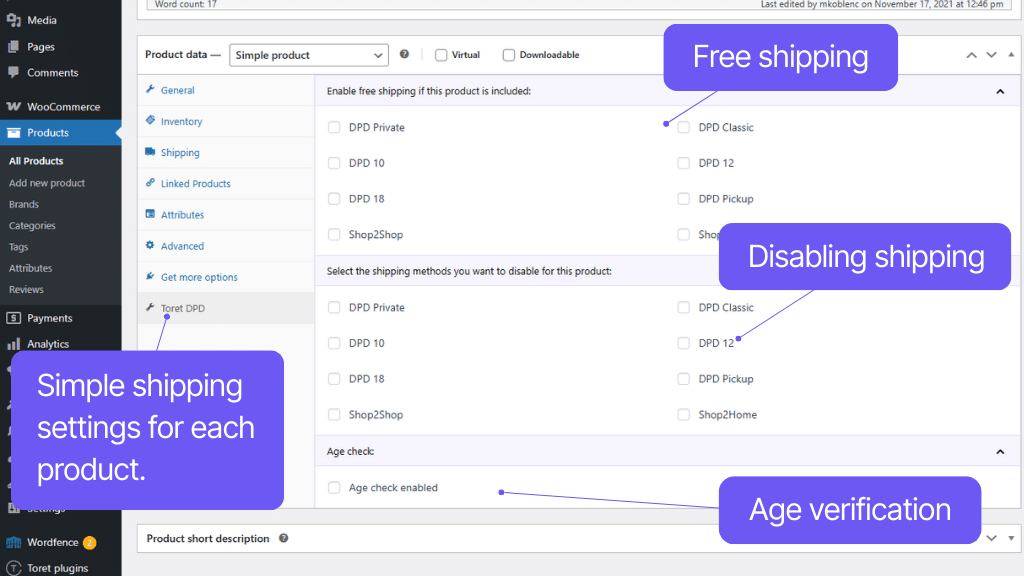
Task: Click the General tab wrench icon
Action: tap(150, 89)
